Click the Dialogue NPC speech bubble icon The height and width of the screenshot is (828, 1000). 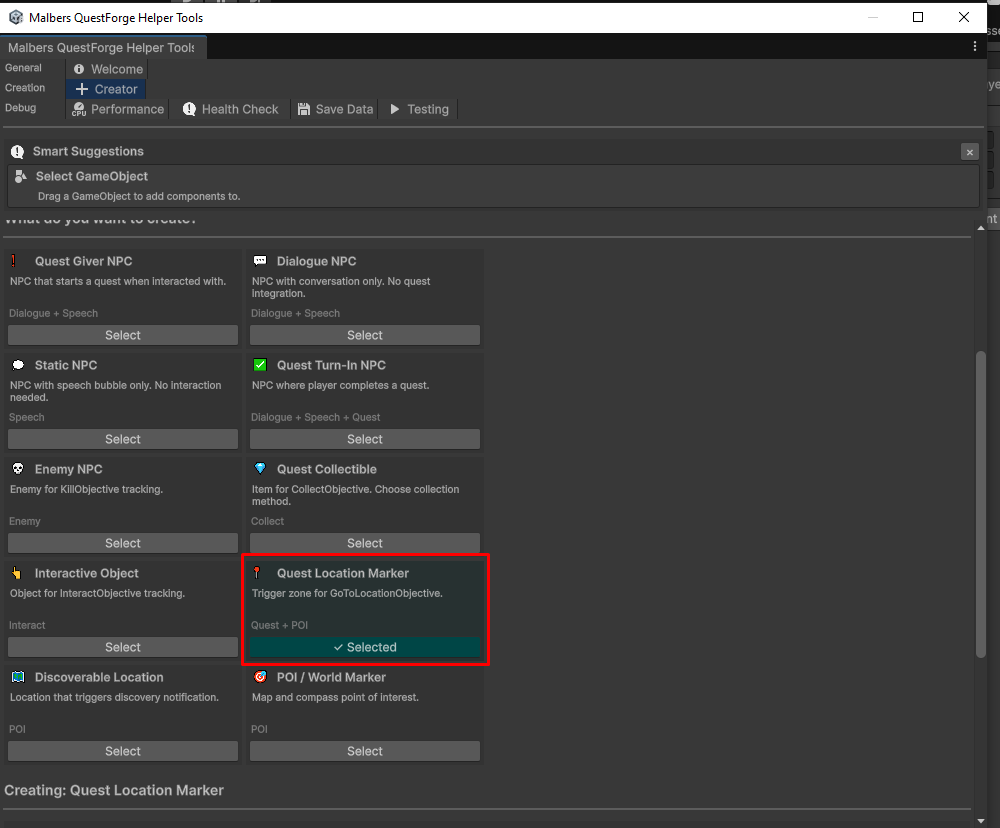[260, 261]
